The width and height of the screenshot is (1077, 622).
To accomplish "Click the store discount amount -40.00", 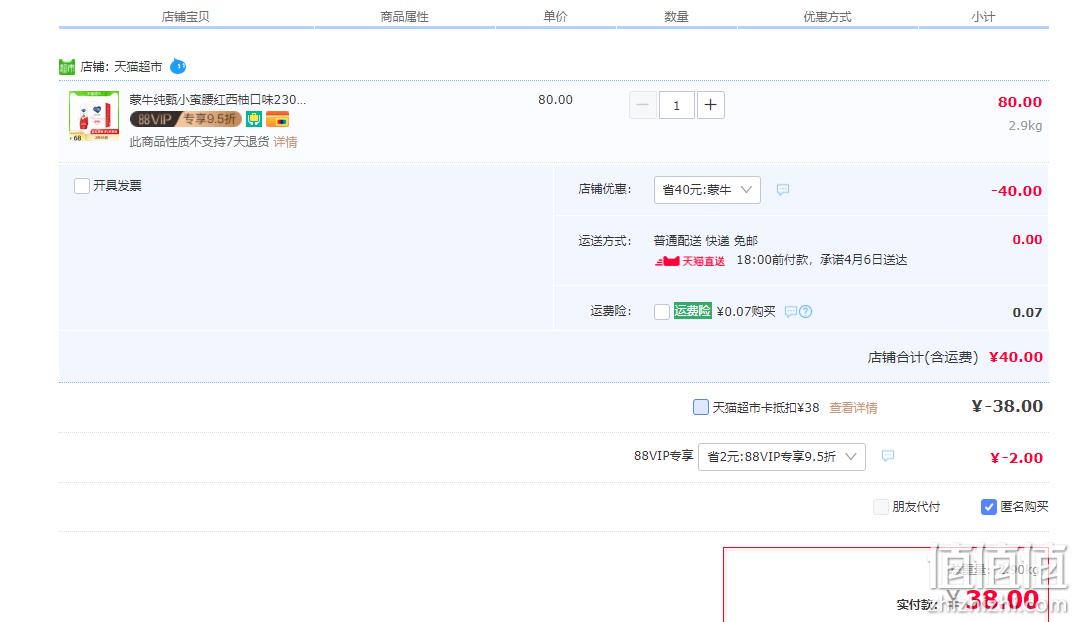I will (1017, 191).
